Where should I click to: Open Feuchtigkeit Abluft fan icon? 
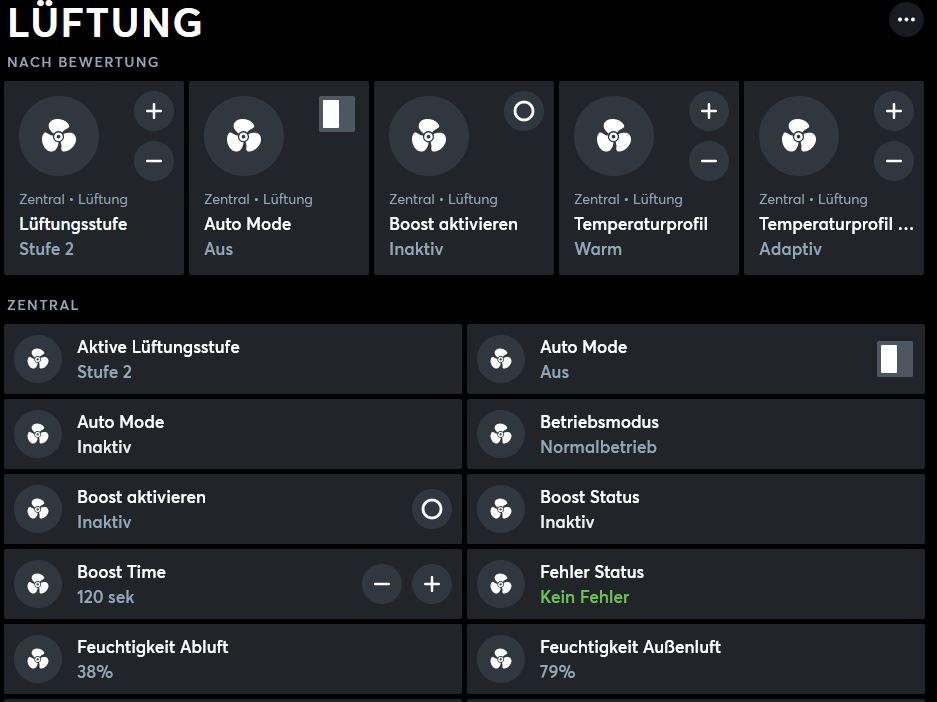pyautogui.click(x=38, y=659)
